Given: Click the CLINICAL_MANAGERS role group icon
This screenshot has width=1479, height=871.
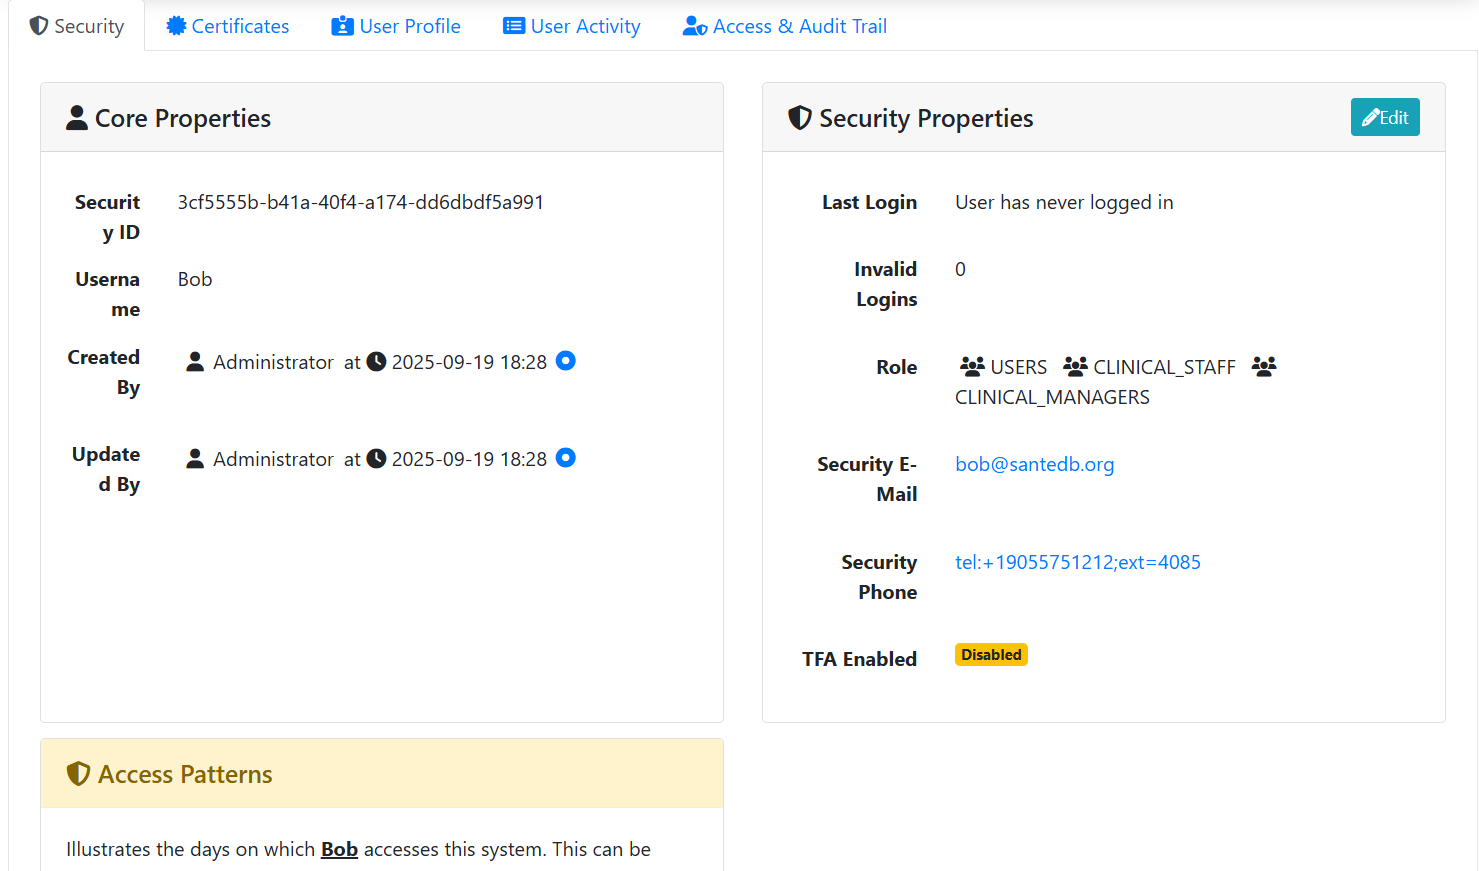Looking at the screenshot, I should (1264, 366).
